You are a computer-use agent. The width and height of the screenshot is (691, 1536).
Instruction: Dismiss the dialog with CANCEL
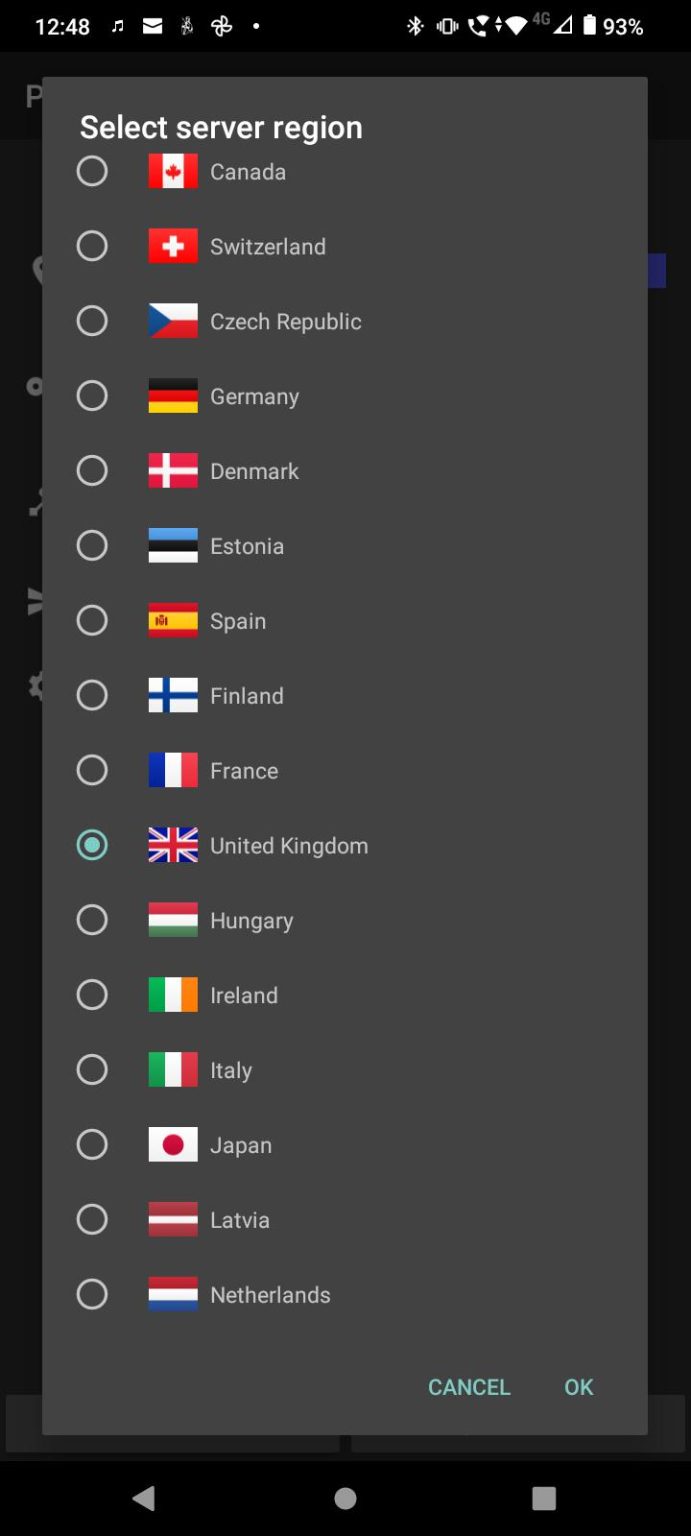pos(469,1387)
